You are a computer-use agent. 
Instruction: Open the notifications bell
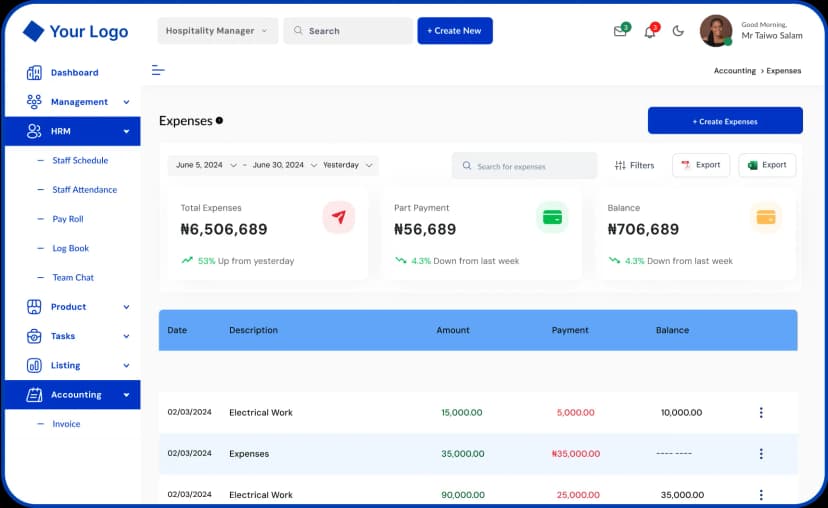pos(650,32)
